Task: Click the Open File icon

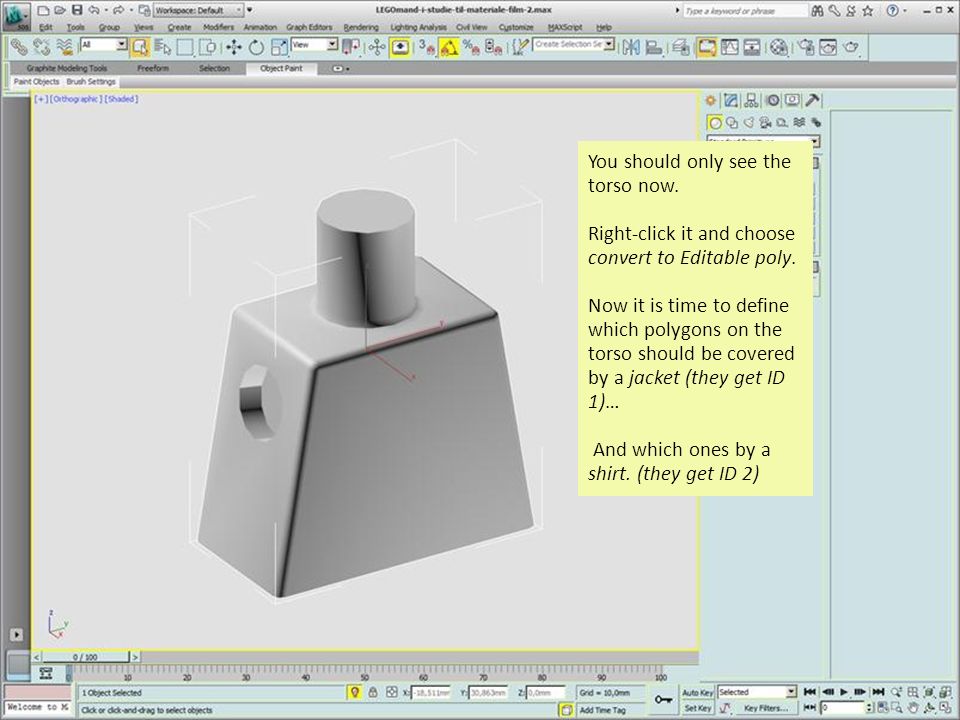Action: [59, 10]
